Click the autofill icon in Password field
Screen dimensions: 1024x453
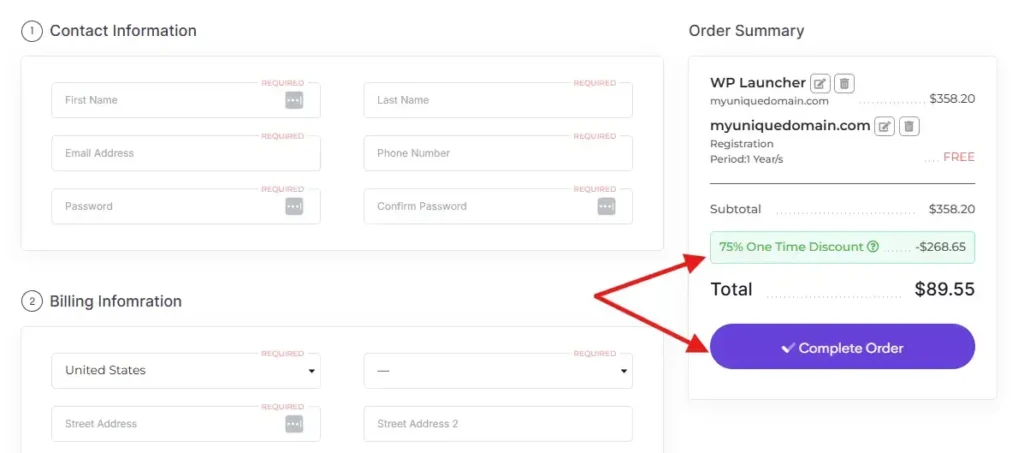coord(294,206)
